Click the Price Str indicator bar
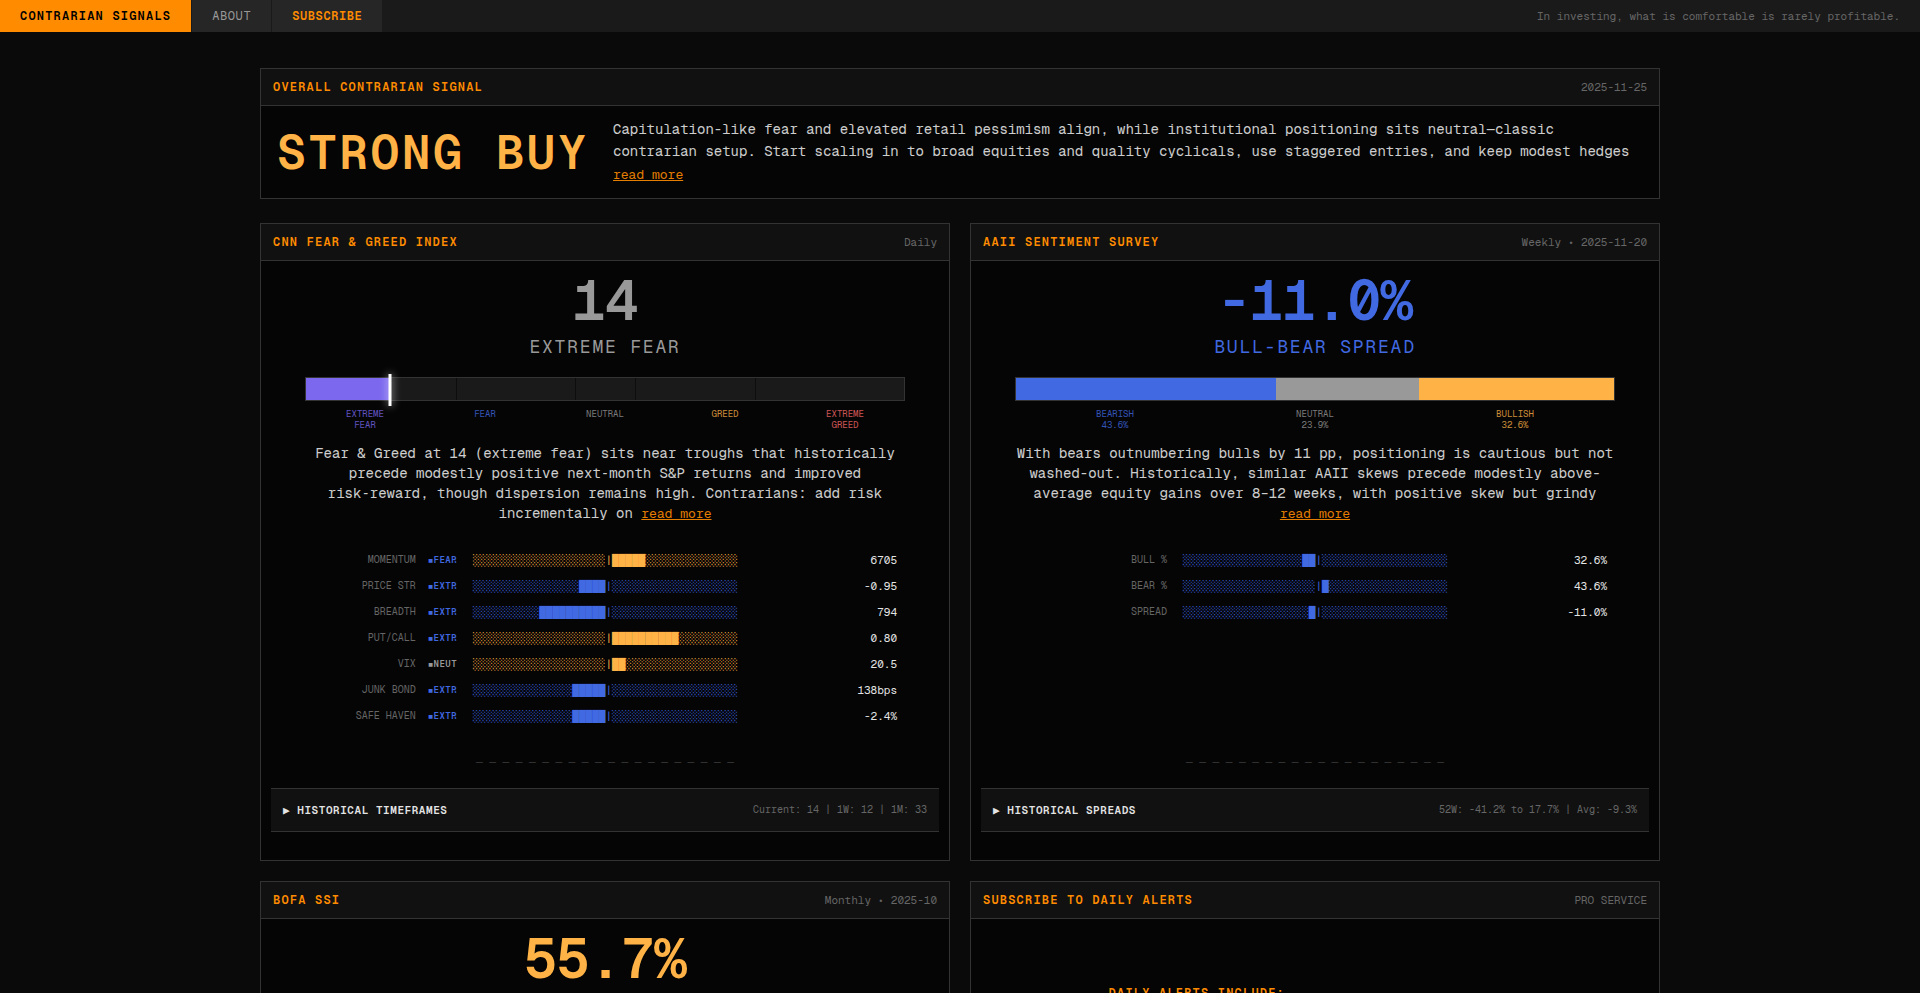 605,586
